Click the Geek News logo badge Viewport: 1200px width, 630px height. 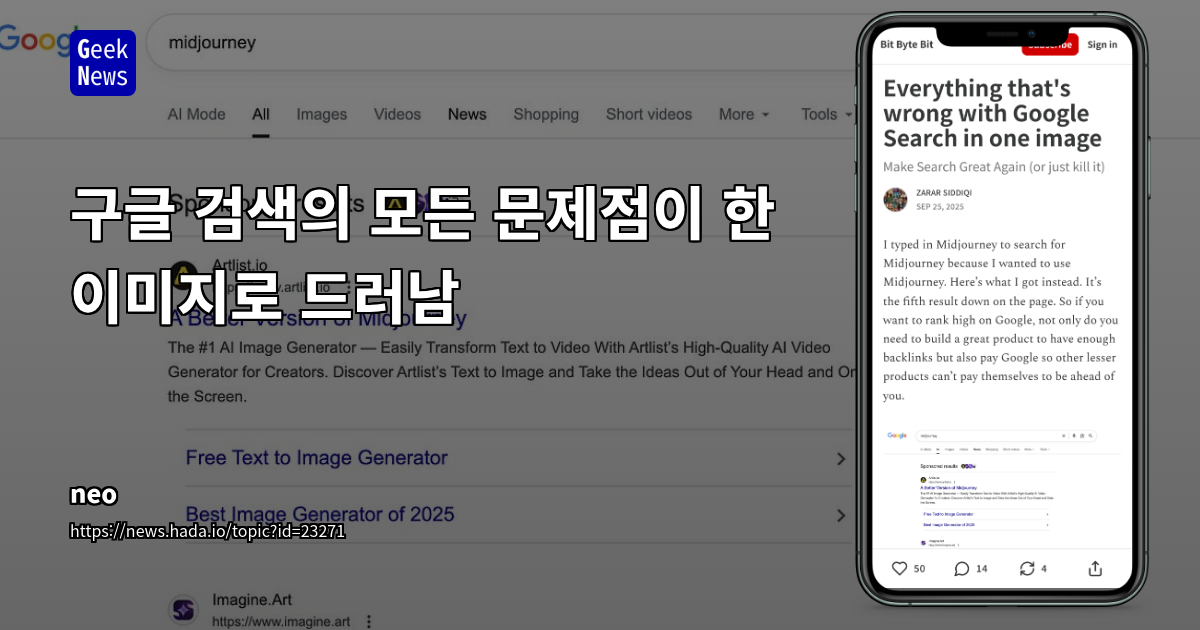pos(102,63)
